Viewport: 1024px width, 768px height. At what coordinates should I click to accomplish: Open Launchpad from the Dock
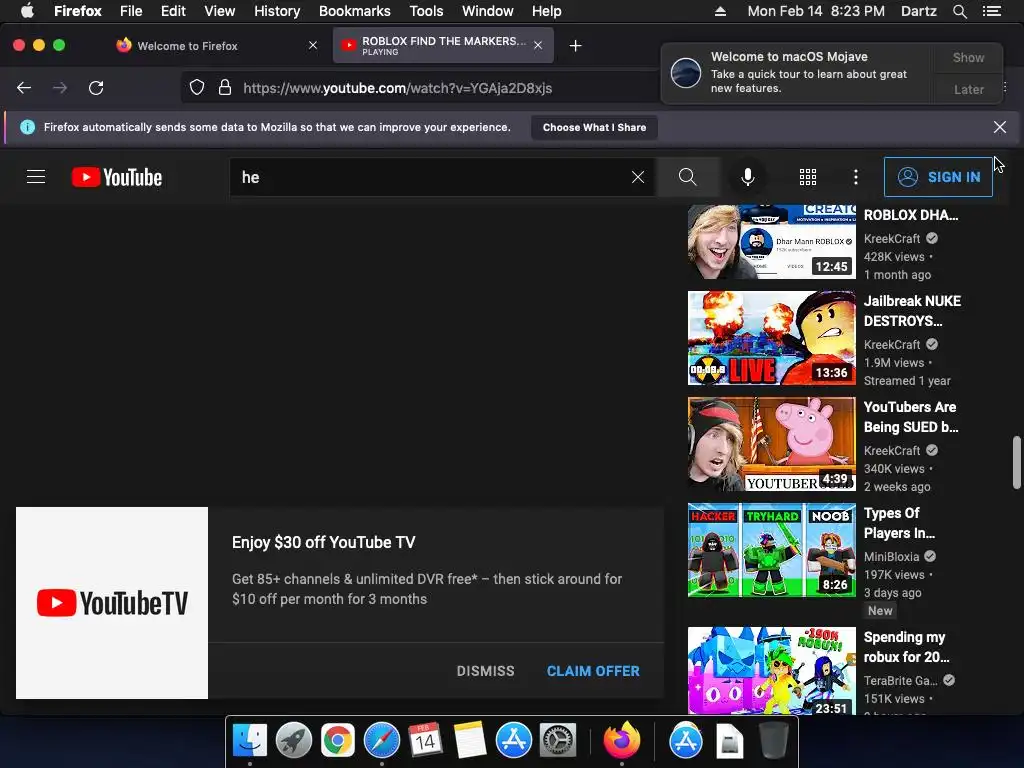point(294,740)
